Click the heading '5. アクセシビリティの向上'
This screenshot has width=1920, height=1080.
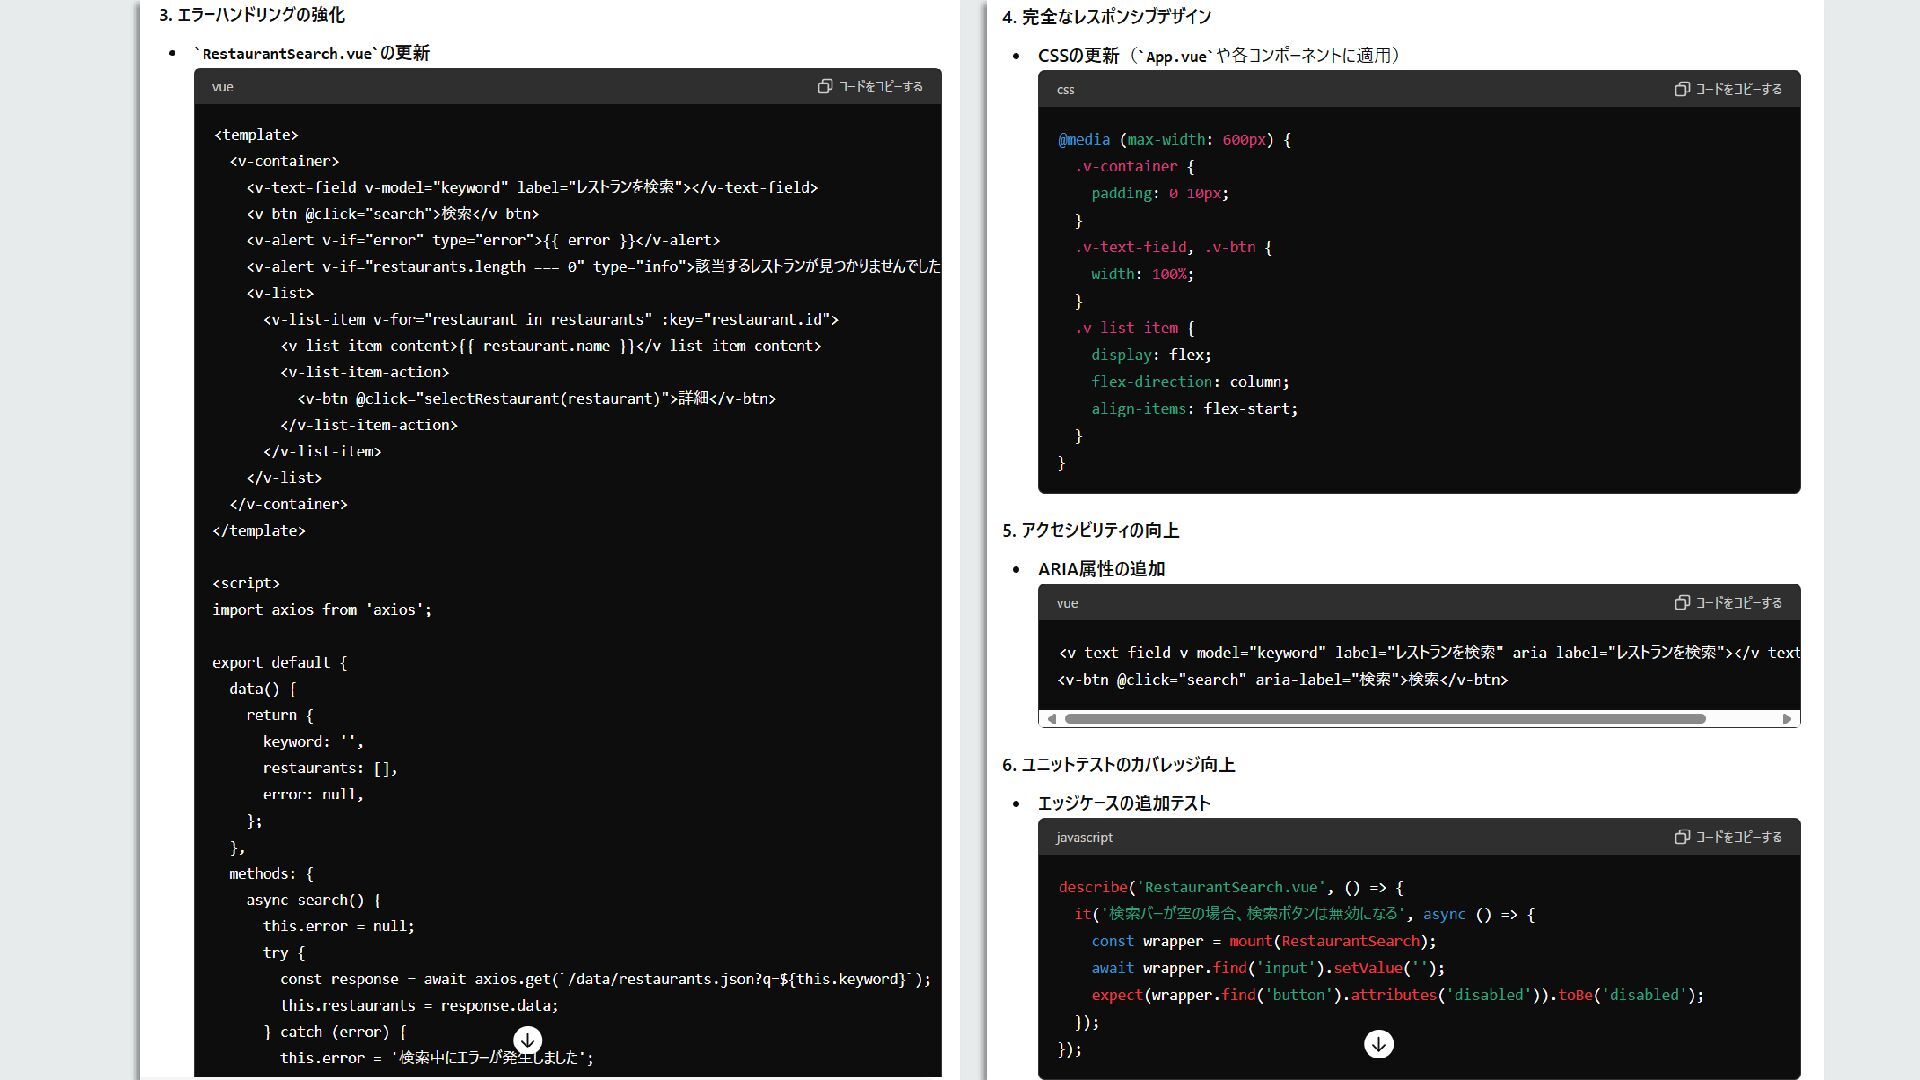[x=1090, y=531]
